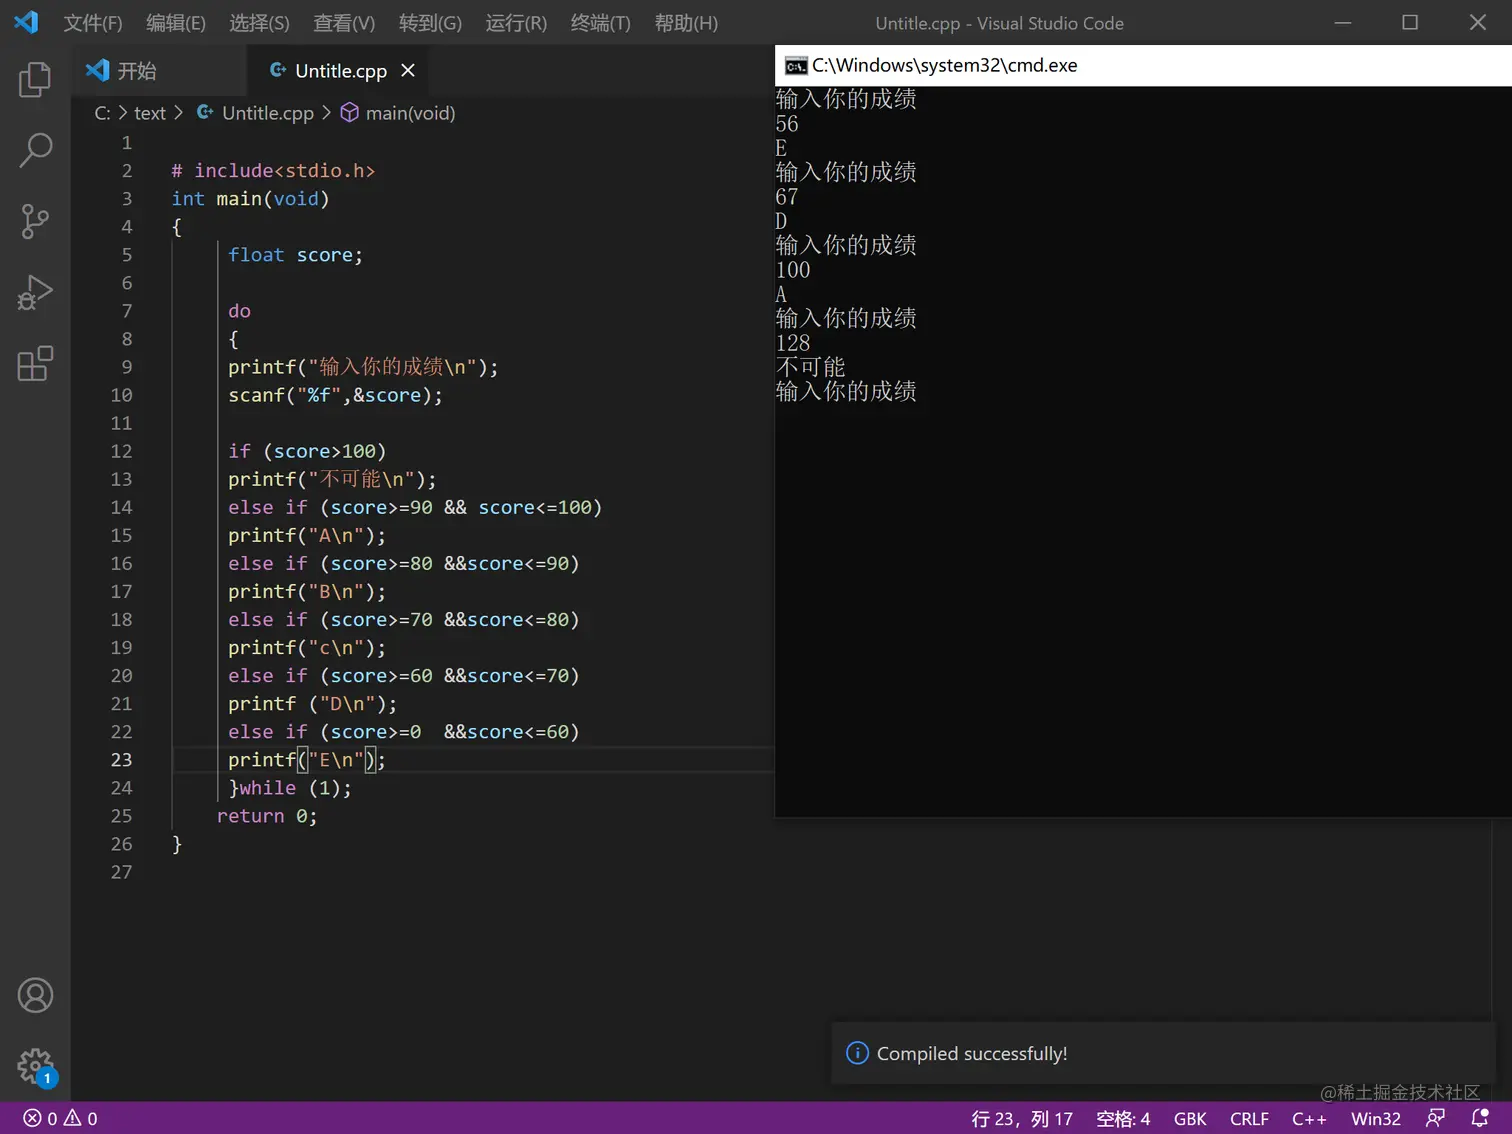Screen dimensions: 1512x1134
Task: Click the scanf("%f",&score); line
Action: [x=335, y=395]
